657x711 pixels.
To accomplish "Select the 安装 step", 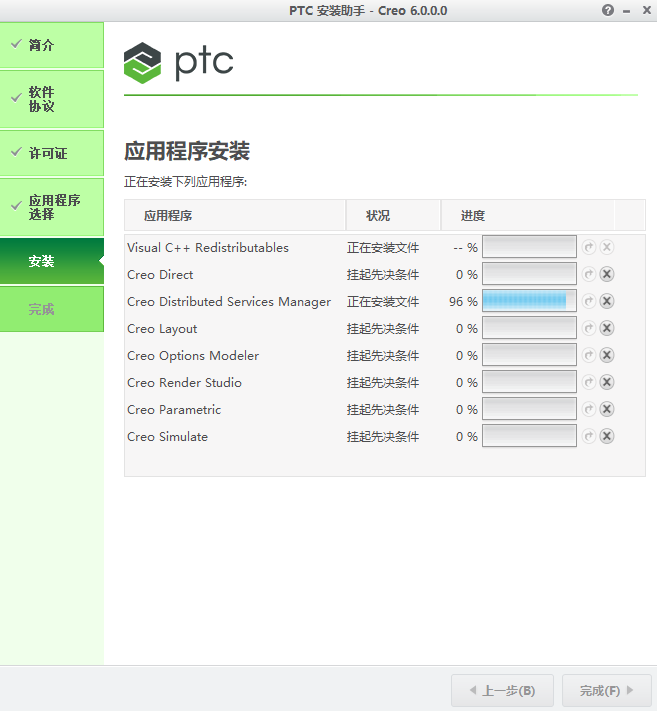I will pyautogui.click(x=52, y=261).
